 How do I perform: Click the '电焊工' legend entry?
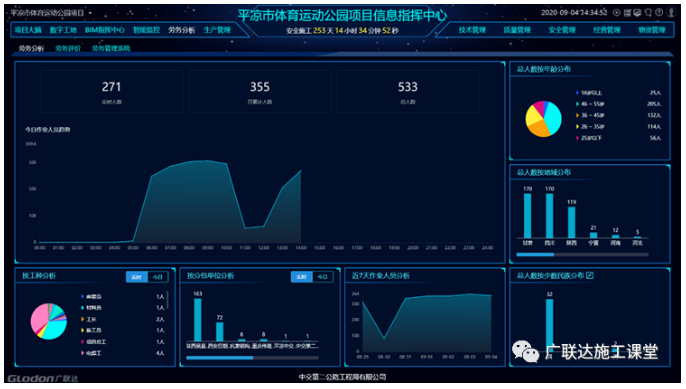(94, 353)
